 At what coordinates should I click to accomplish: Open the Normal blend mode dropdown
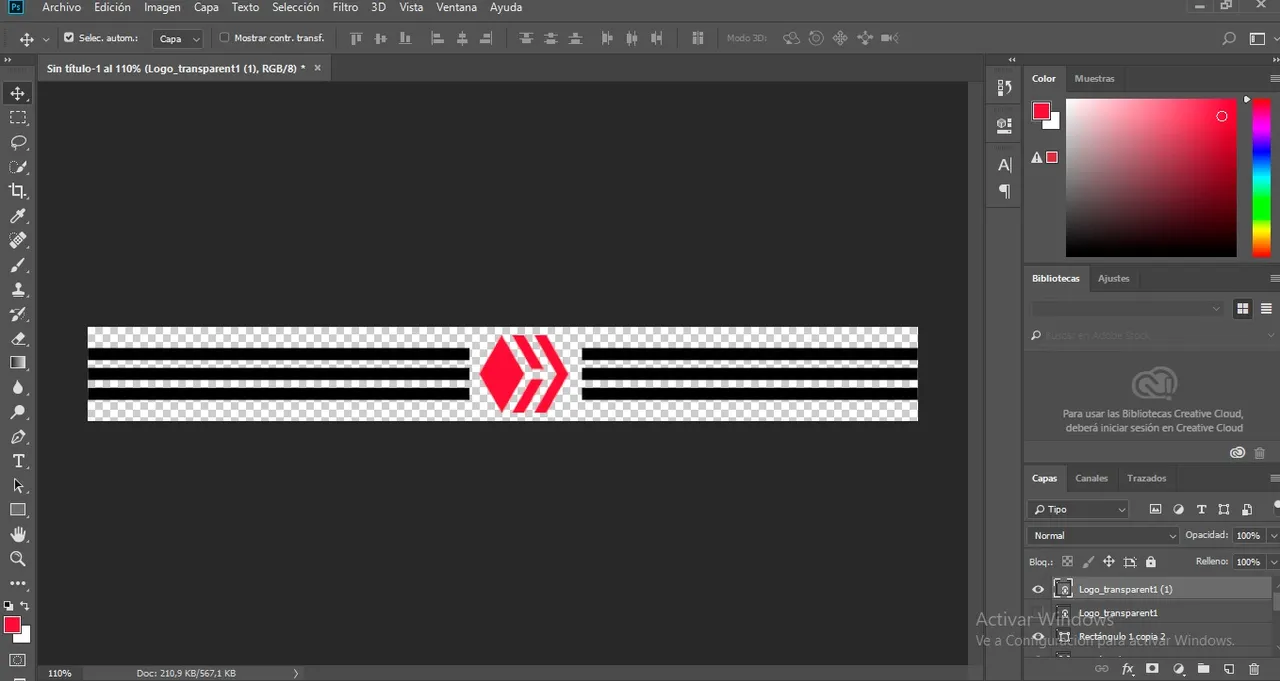(1103, 536)
